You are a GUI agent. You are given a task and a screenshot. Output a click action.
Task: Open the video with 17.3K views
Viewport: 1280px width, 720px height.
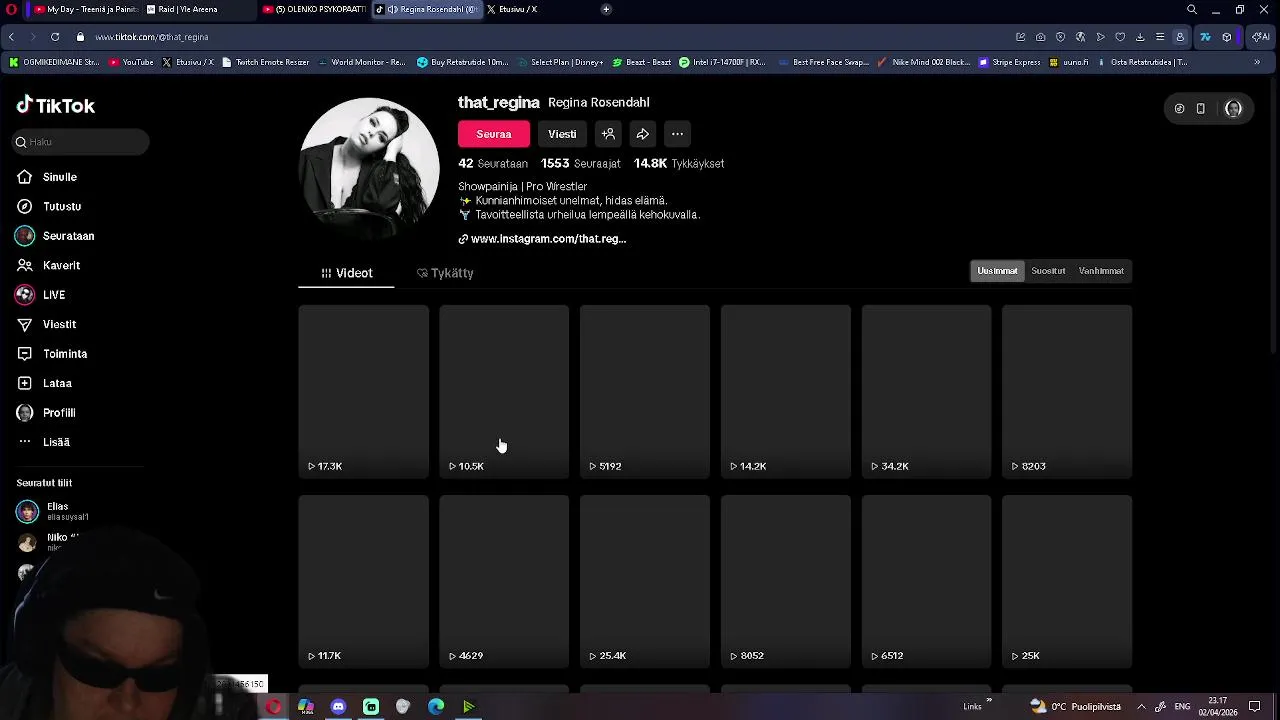pos(364,392)
